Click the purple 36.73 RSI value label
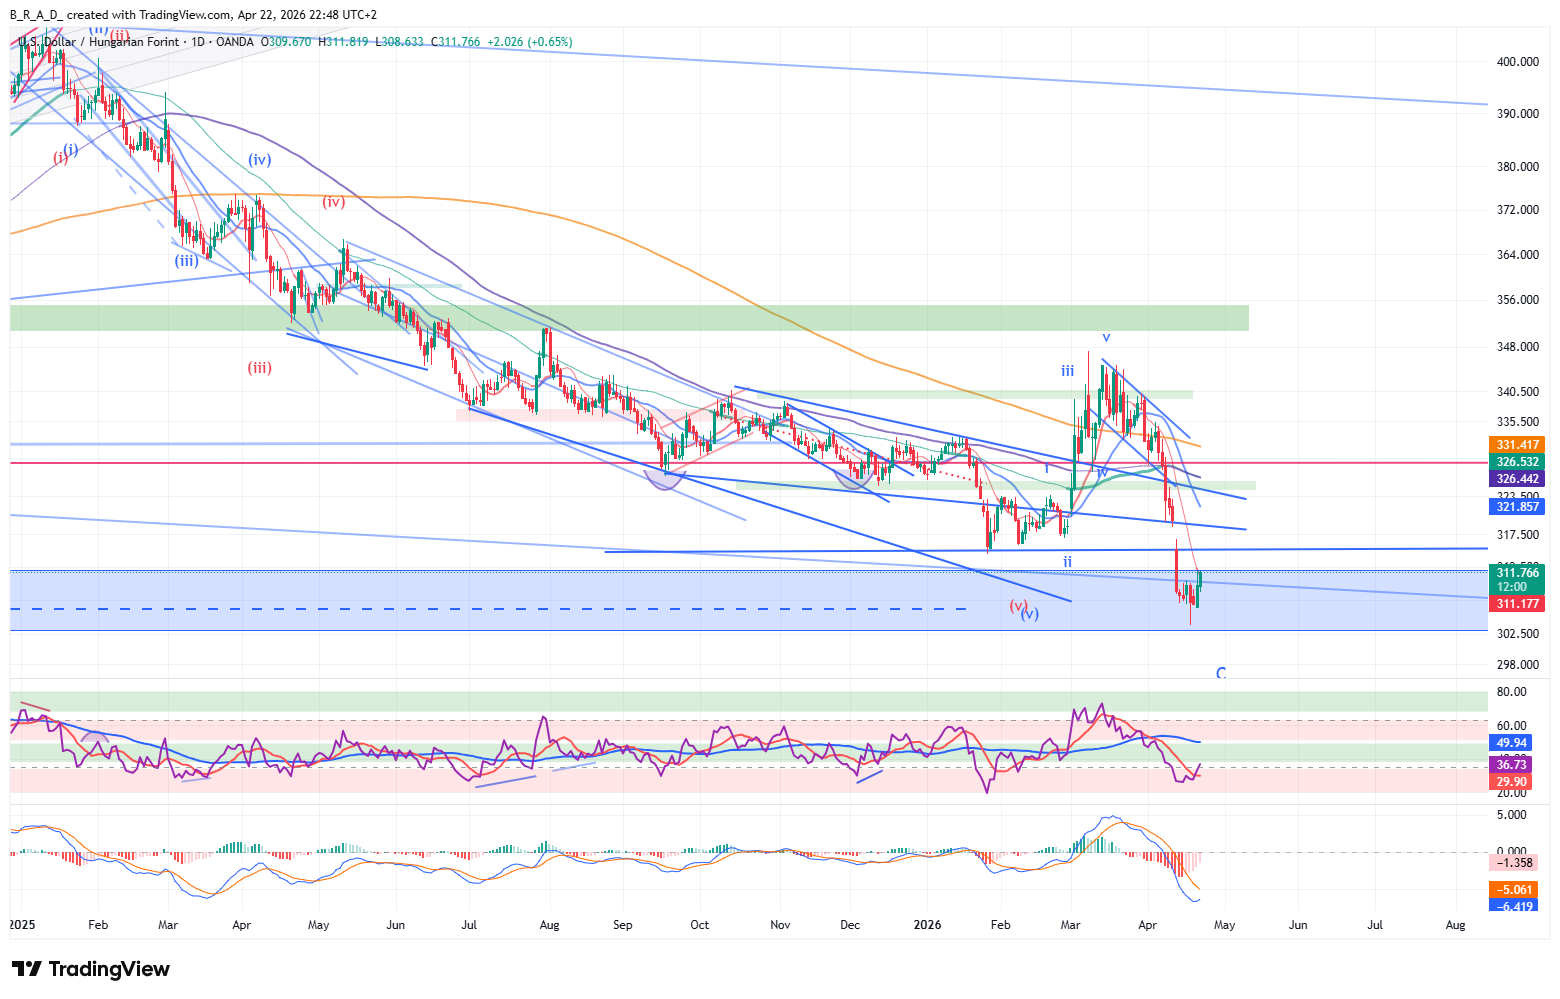The image size is (1560, 999). [x=1511, y=764]
